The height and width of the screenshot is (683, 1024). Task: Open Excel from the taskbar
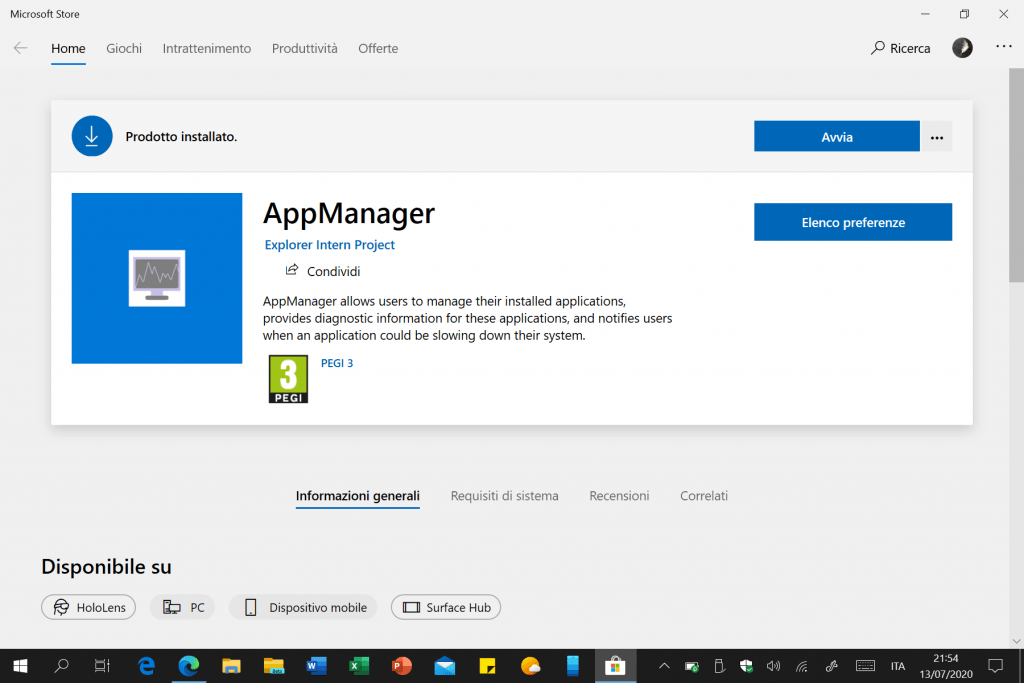point(360,666)
